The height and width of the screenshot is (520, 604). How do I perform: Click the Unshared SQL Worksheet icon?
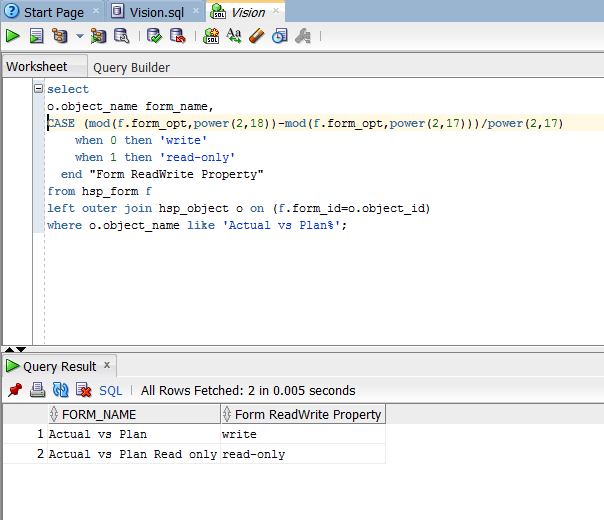211,36
